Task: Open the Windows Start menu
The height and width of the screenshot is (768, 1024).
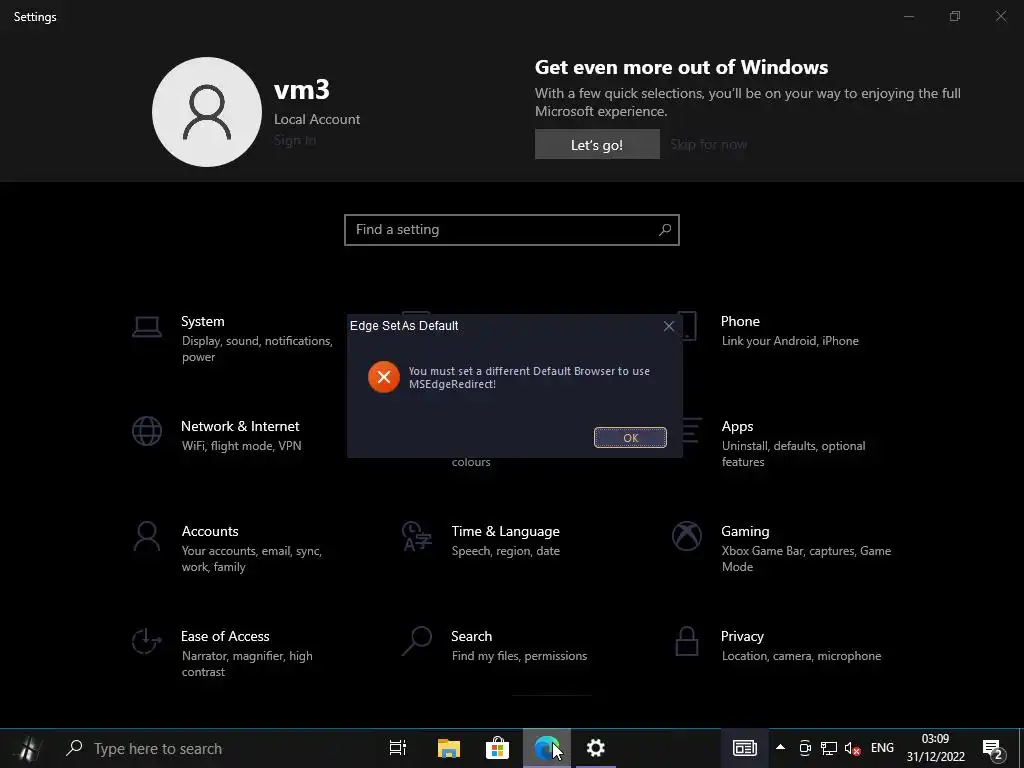Action: point(27,748)
